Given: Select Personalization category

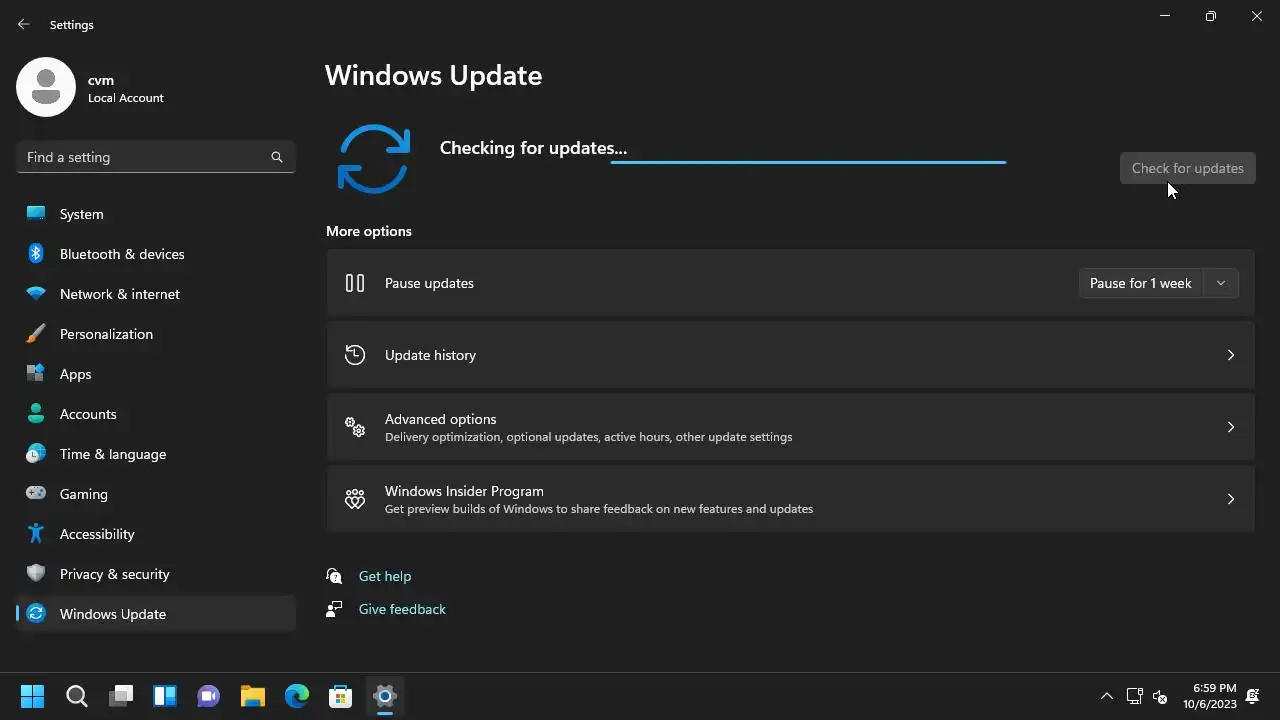Looking at the screenshot, I should click(x=107, y=334).
